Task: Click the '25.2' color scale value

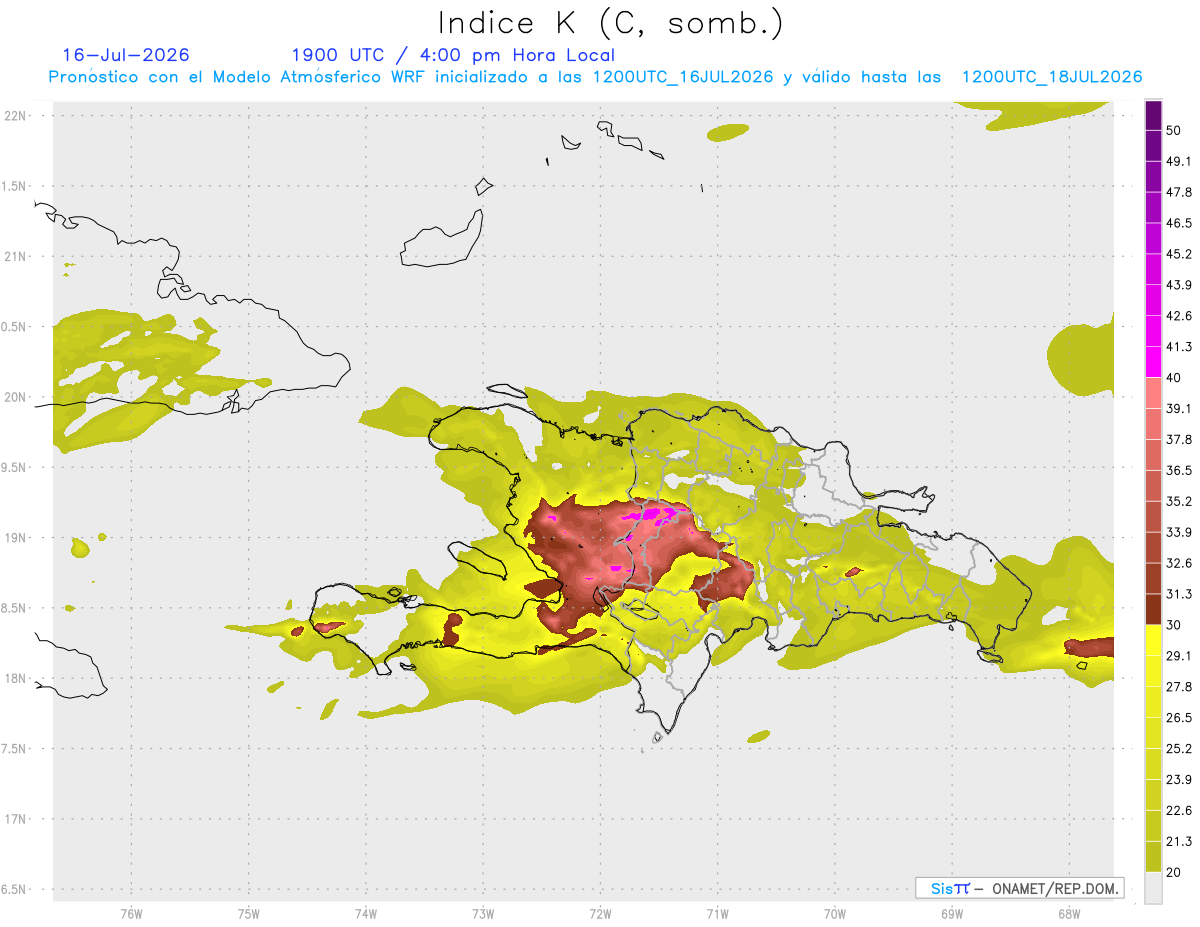Action: point(1179,748)
